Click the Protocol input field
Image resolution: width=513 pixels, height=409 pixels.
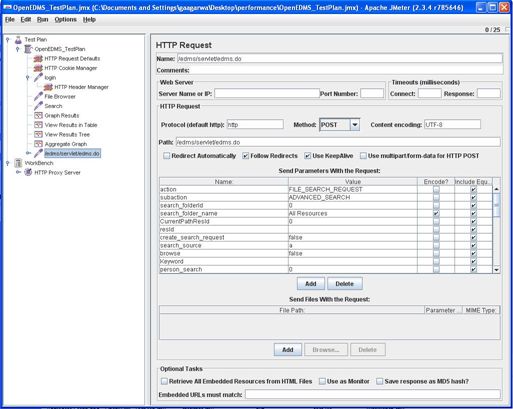(255, 125)
